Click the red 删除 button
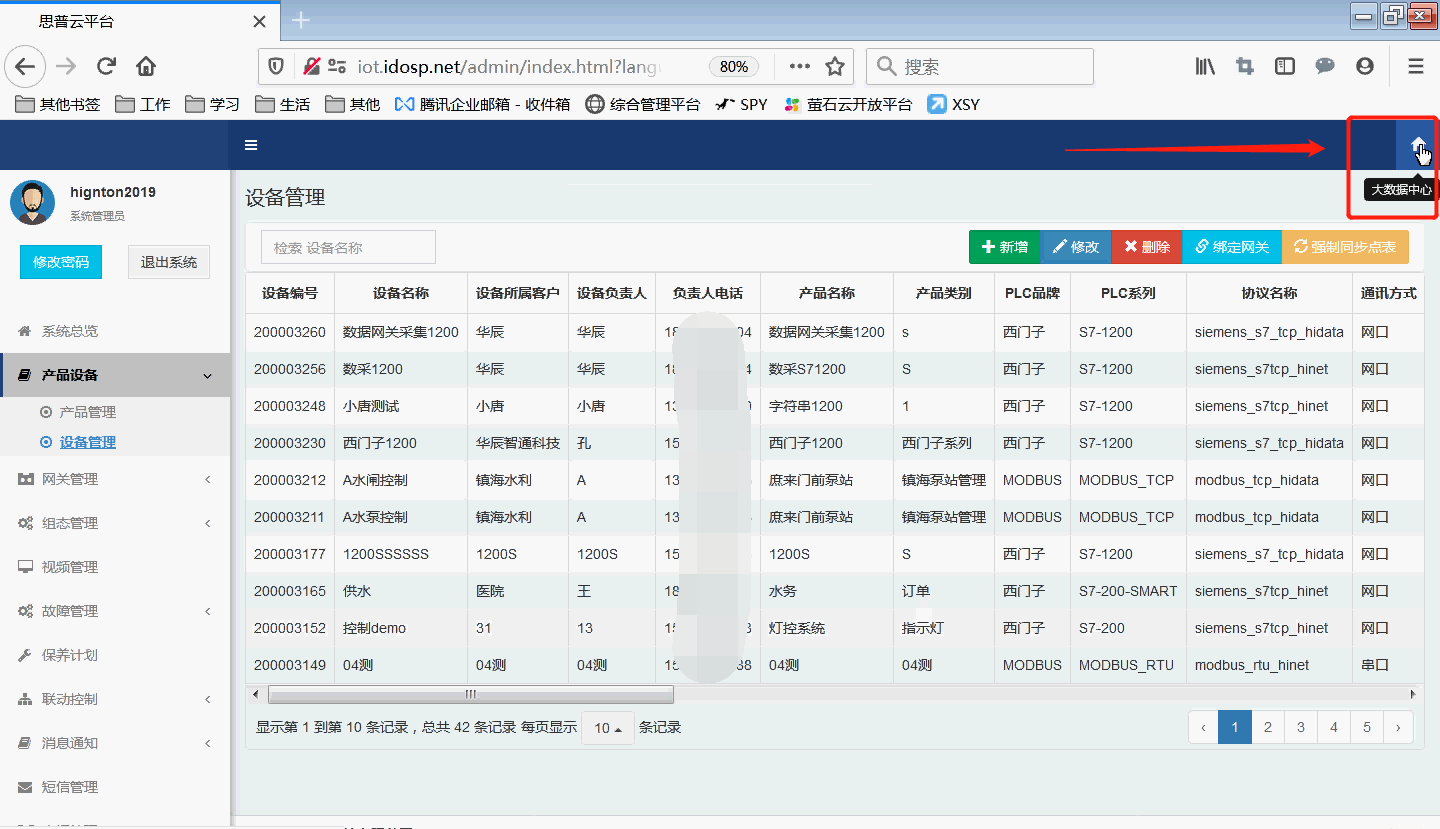 [1146, 247]
